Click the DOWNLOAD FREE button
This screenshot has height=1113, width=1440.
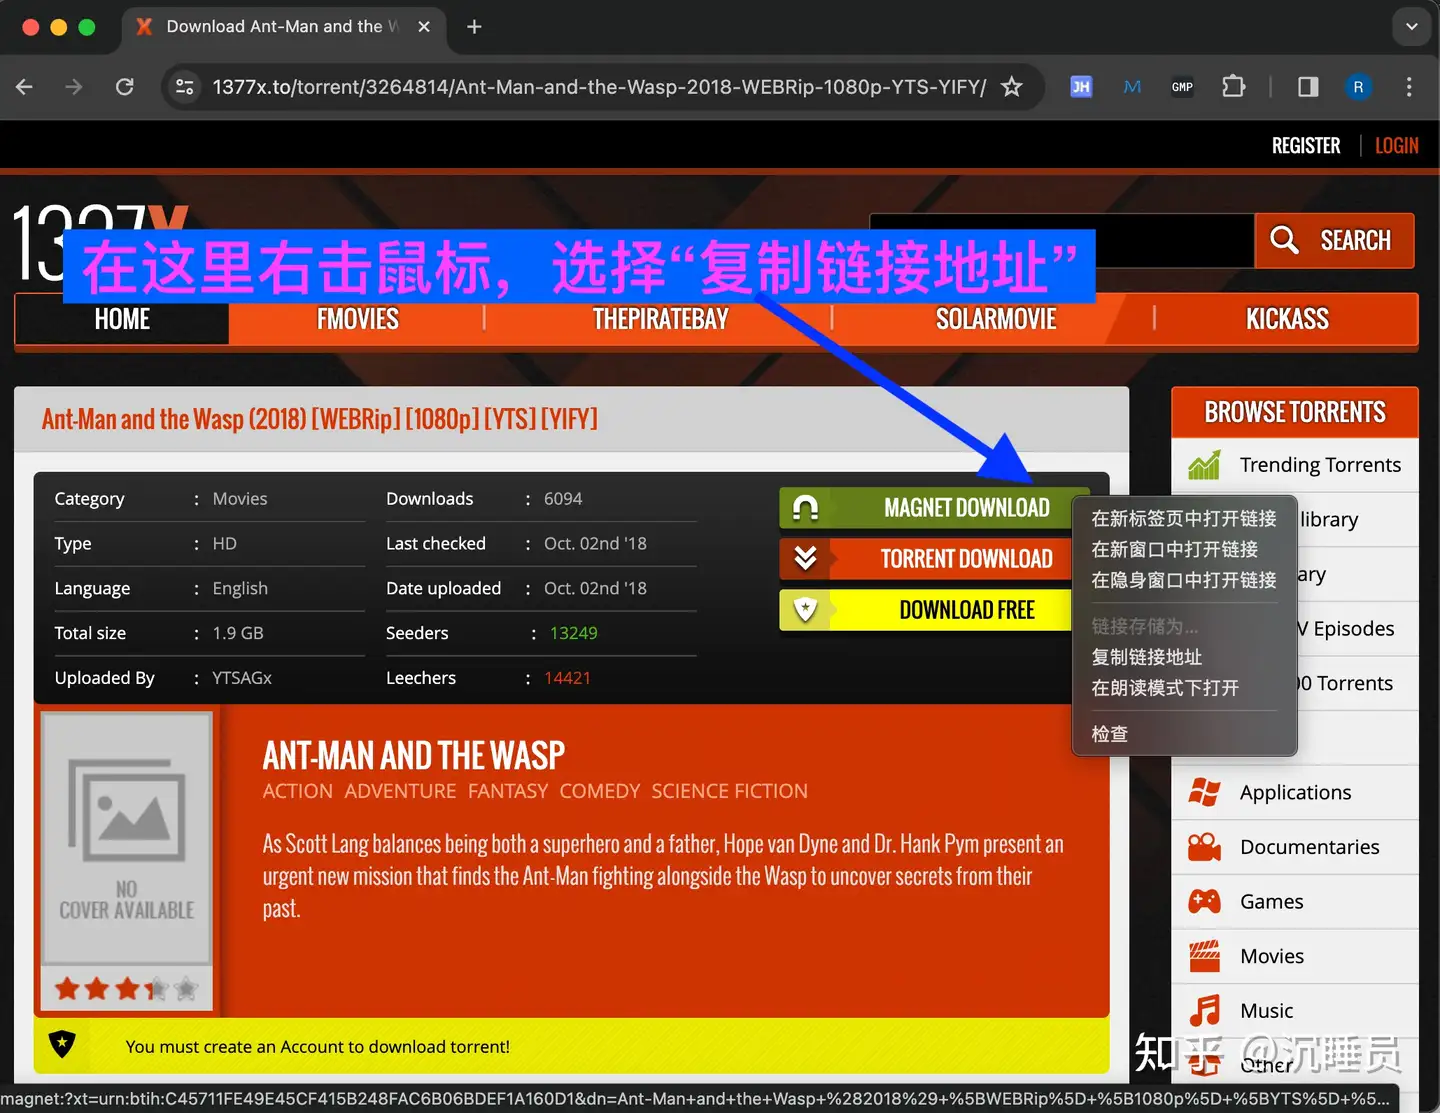tap(926, 610)
